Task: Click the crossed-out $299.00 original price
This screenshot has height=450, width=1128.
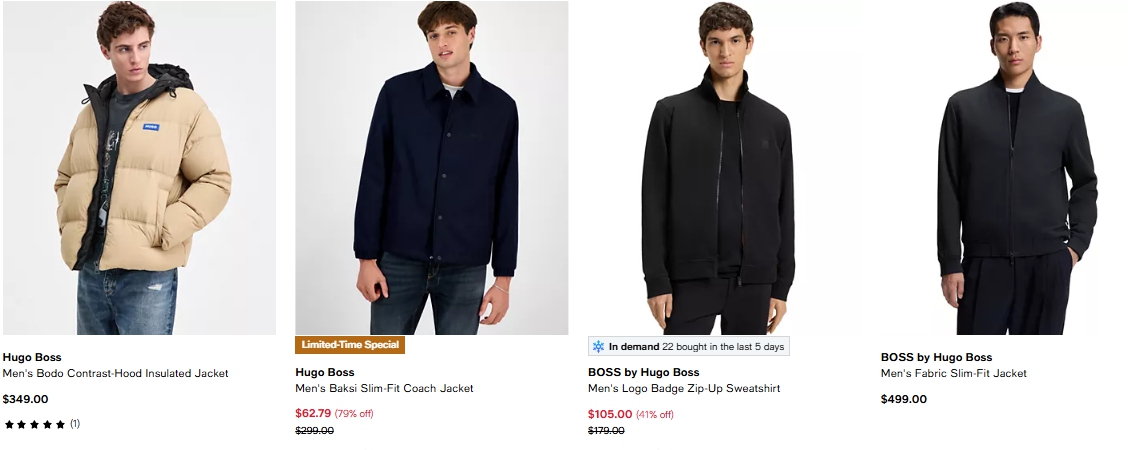Action: click(x=315, y=431)
